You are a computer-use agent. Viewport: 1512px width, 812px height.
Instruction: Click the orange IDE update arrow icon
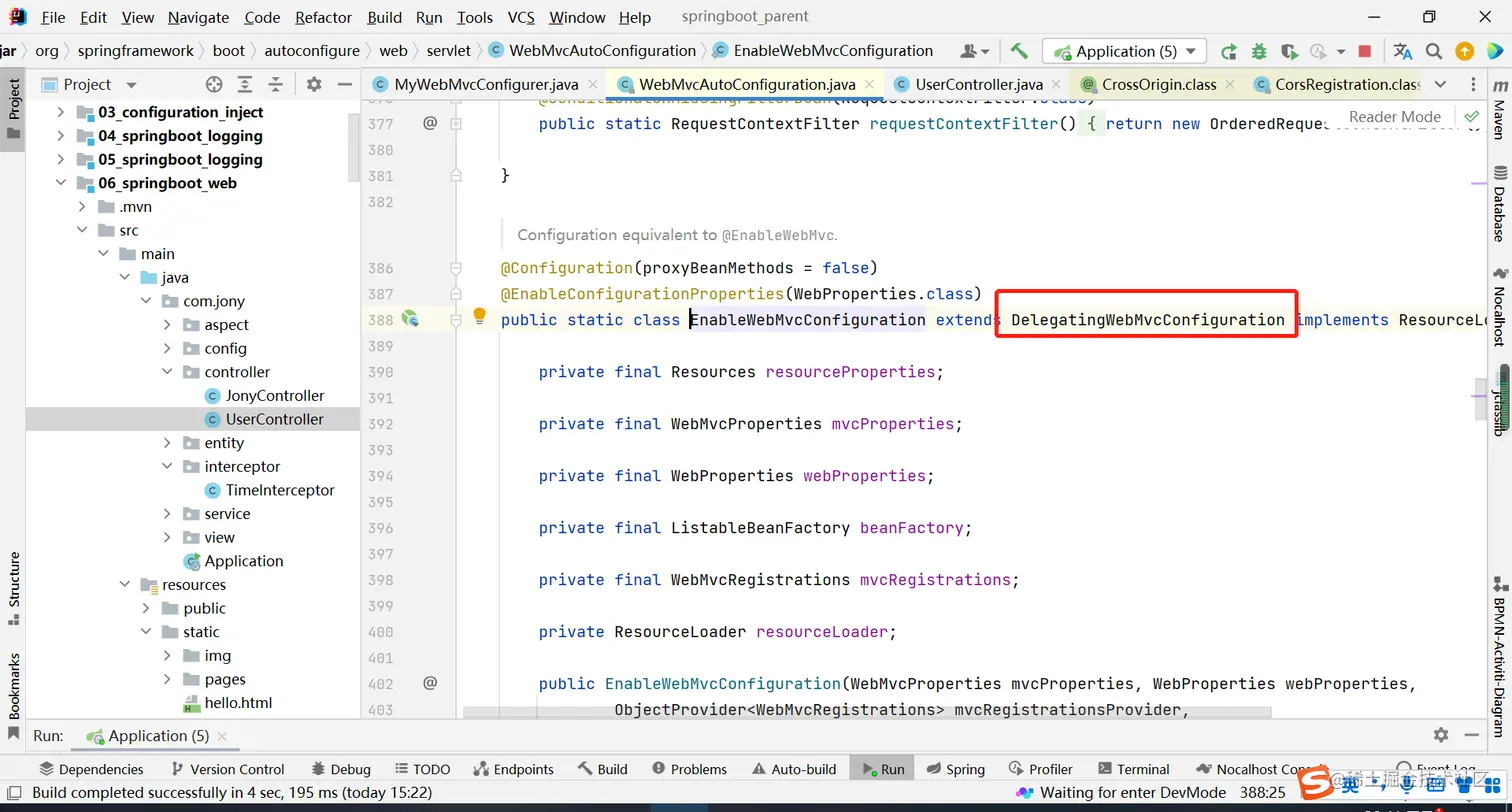point(1464,51)
